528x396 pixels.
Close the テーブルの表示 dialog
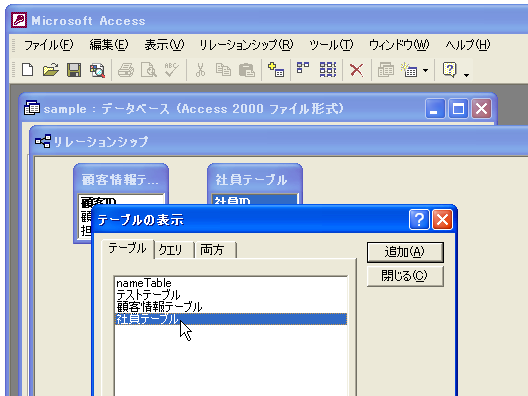point(442,220)
